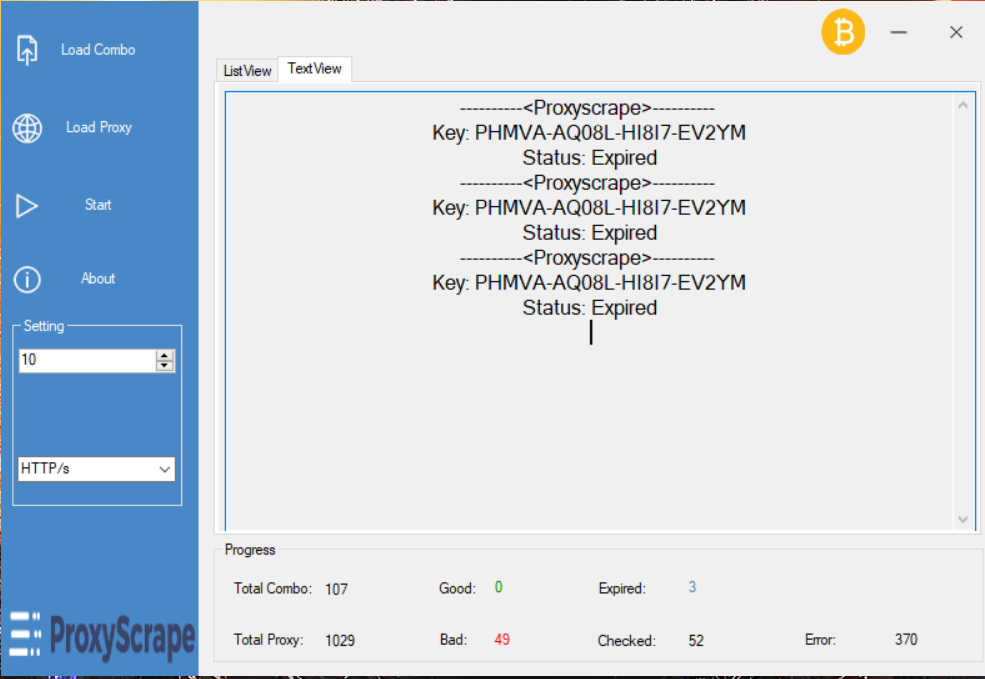Click the thread count field showing 10
The image size is (985, 679).
click(87, 361)
